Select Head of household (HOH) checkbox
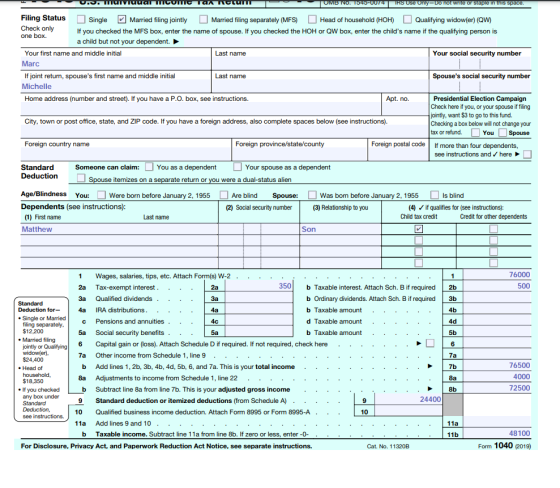This screenshot has height=488, width=560. coord(312,19)
